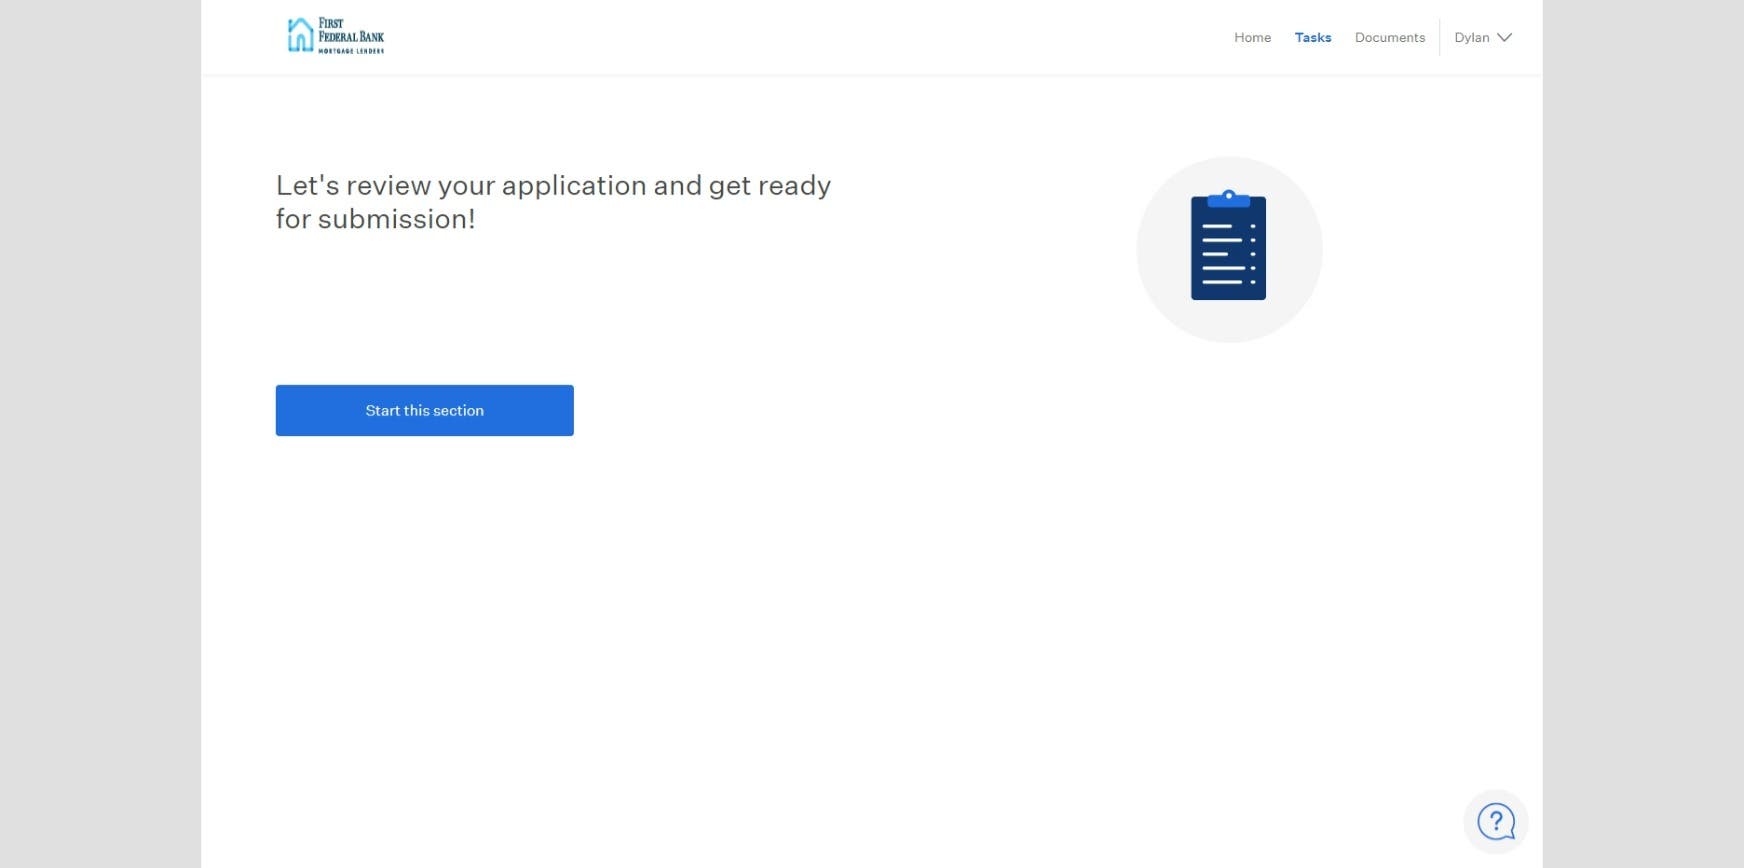Image resolution: width=1744 pixels, height=868 pixels.
Task: Click the chevron arrow beside Dylan
Action: click(x=1504, y=38)
